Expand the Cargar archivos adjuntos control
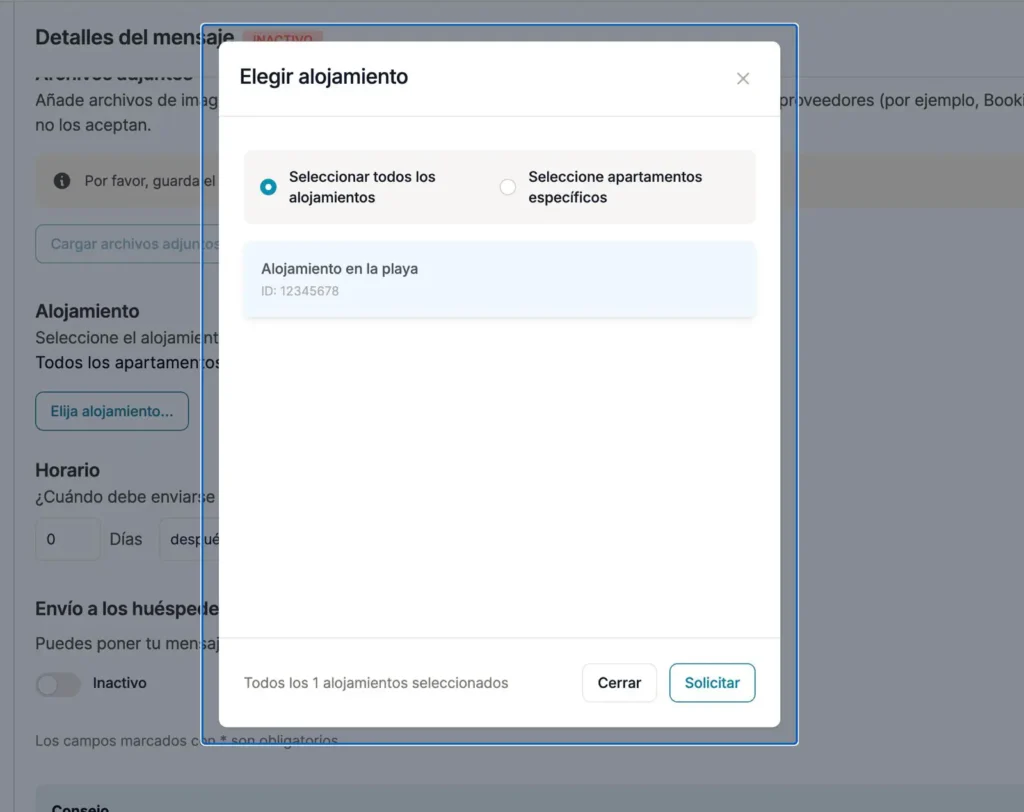The height and width of the screenshot is (812, 1024). (x=130, y=243)
